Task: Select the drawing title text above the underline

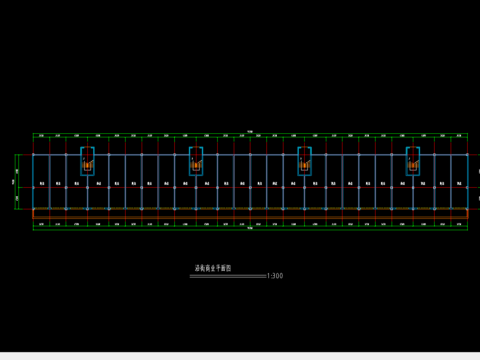Action: (213, 268)
